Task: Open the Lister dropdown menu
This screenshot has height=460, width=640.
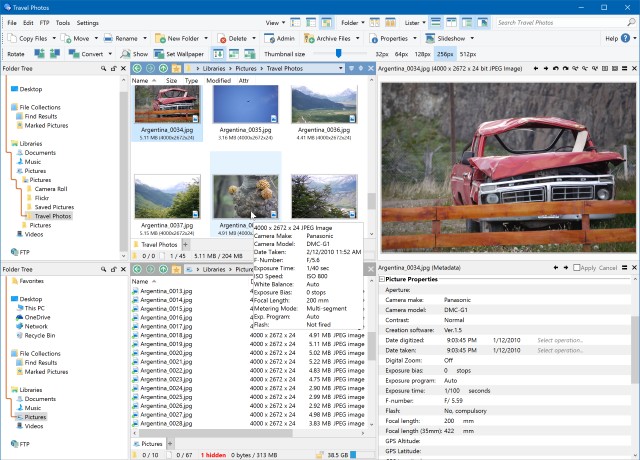Action: (415, 23)
